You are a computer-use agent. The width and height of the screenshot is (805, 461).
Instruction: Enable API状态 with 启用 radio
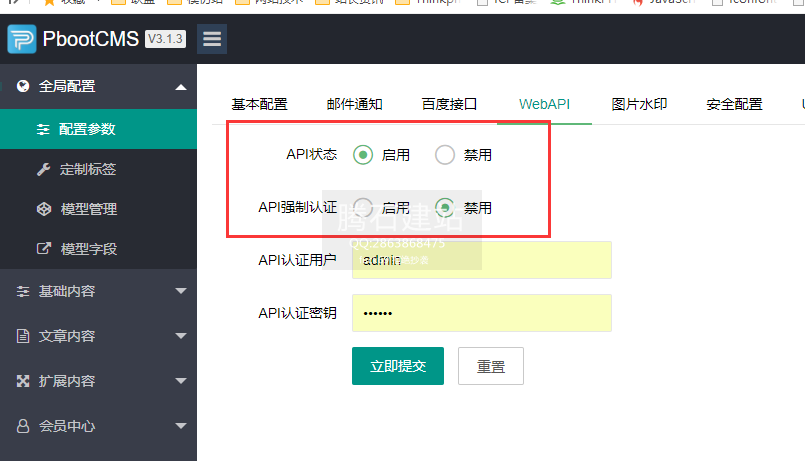pos(363,155)
